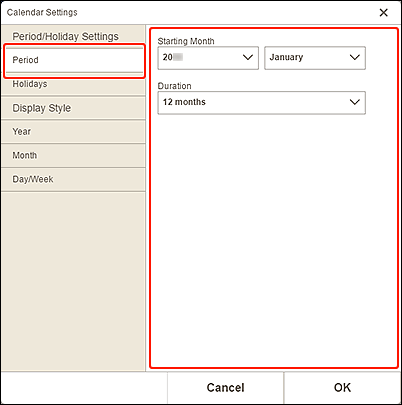Open the Day/Week display style settings
Image resolution: width=402 pixels, height=405 pixels.
pyautogui.click(x=73, y=179)
